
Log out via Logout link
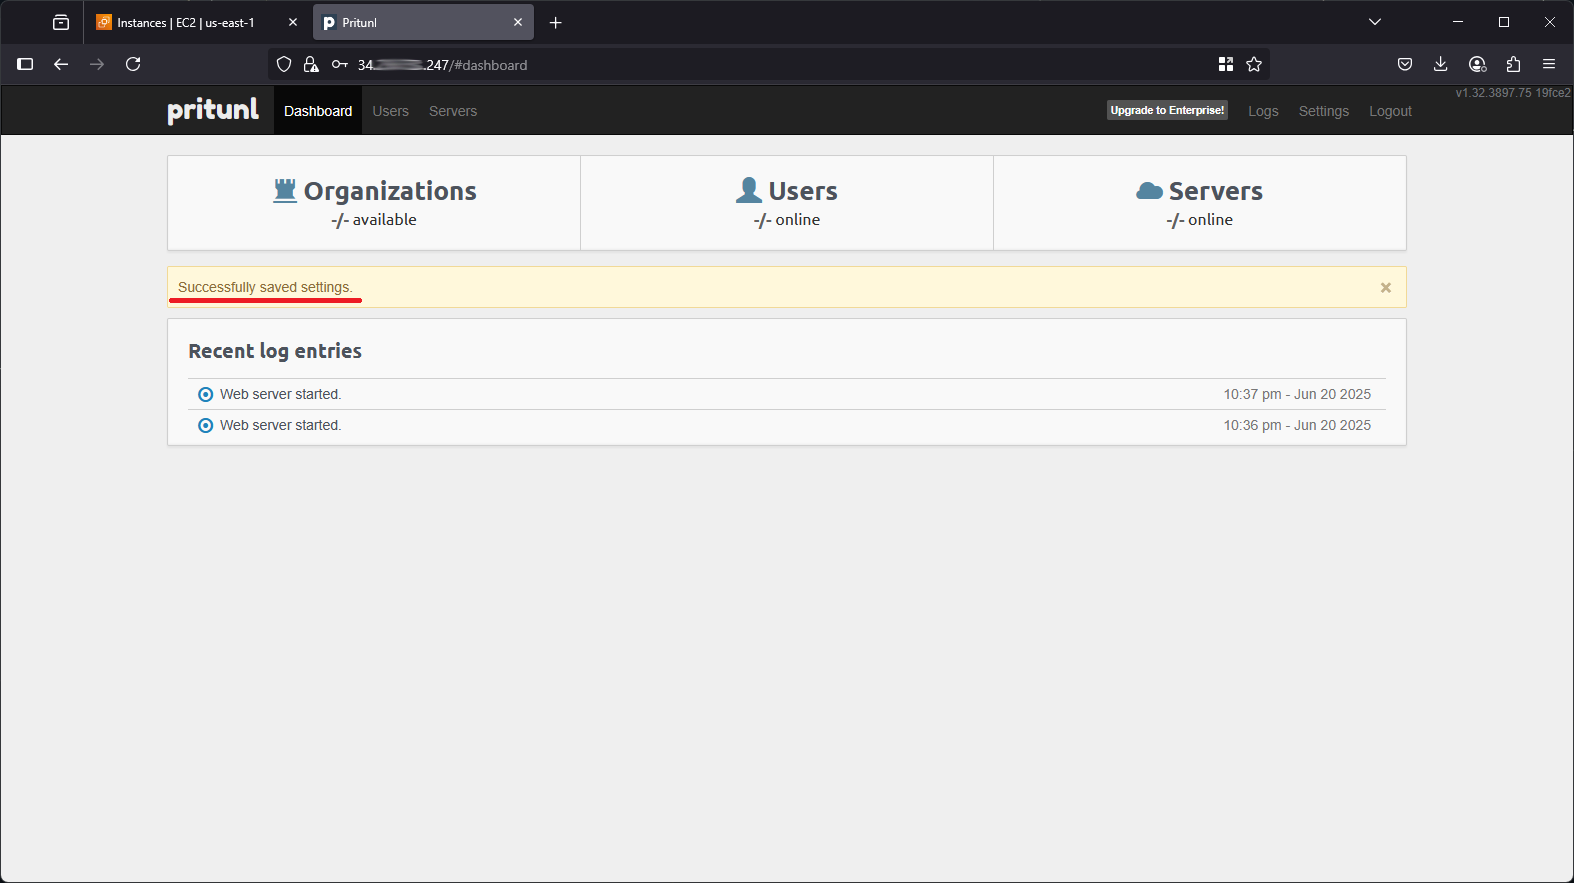(1390, 111)
